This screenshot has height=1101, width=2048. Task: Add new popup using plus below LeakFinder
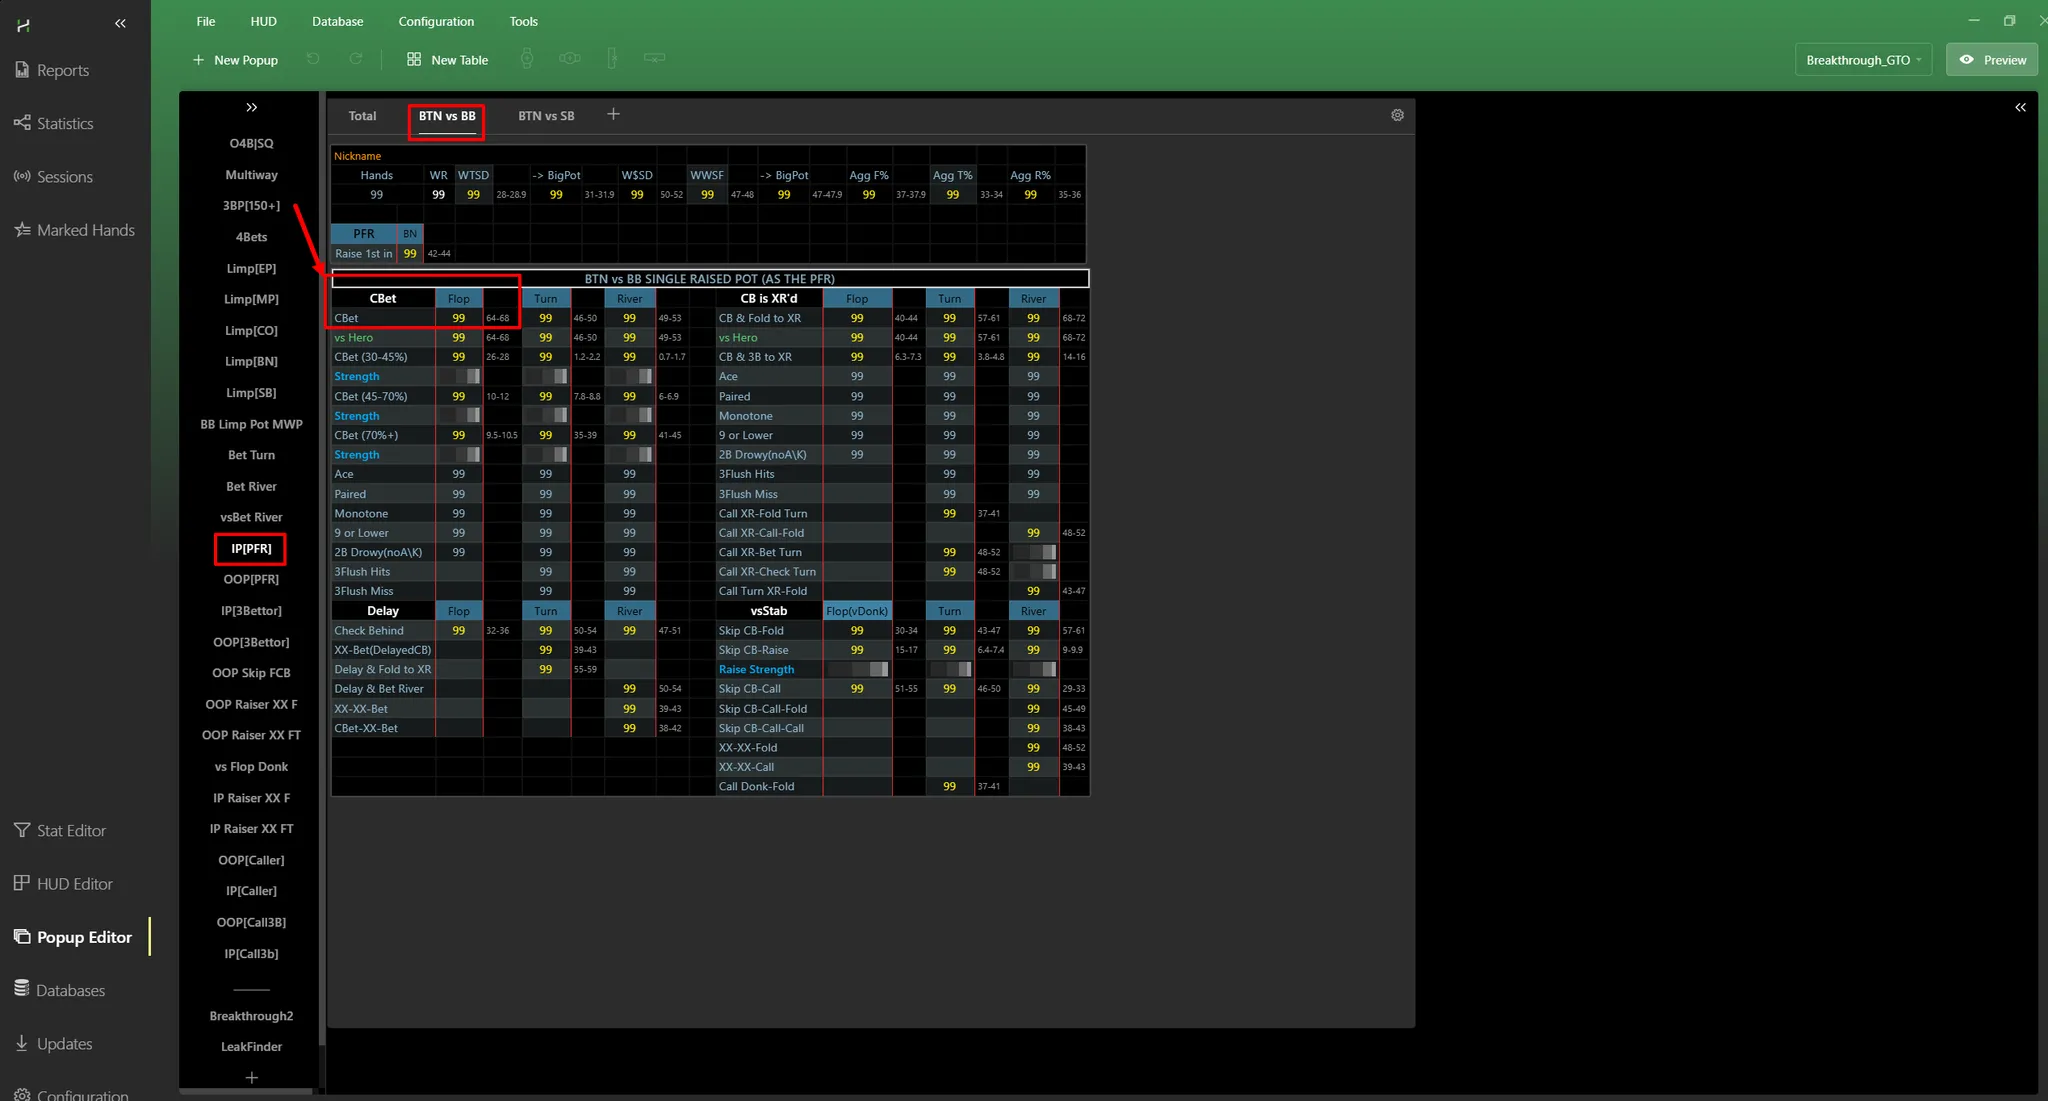[251, 1077]
